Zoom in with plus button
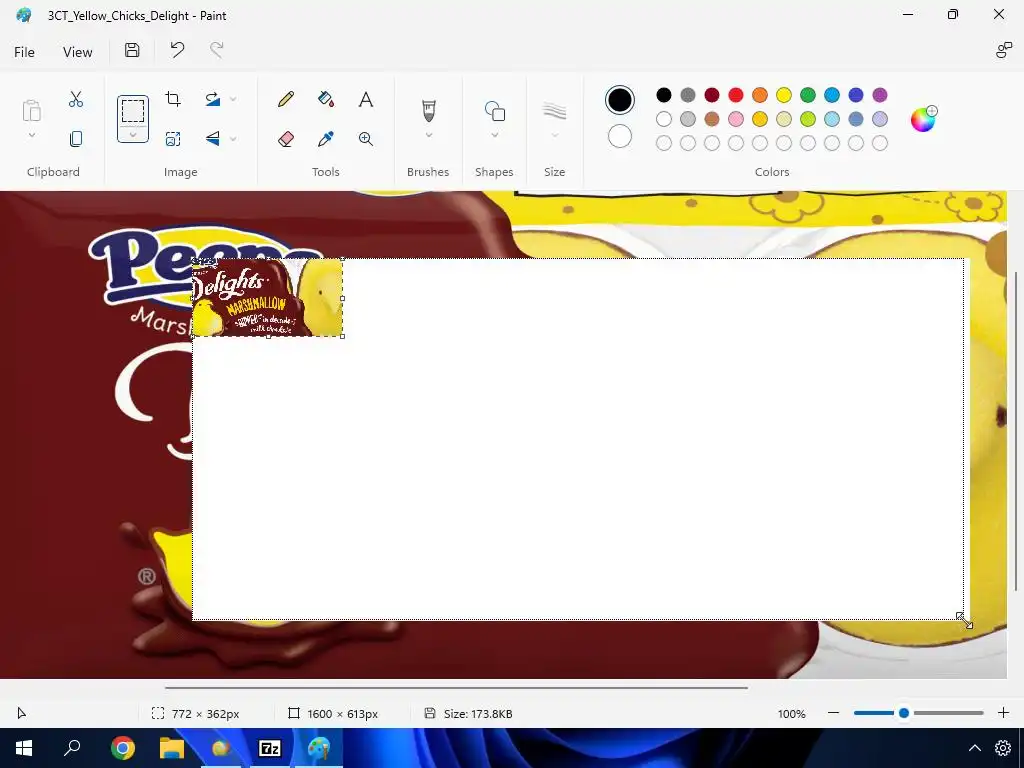1024x768 pixels. pos(1004,712)
